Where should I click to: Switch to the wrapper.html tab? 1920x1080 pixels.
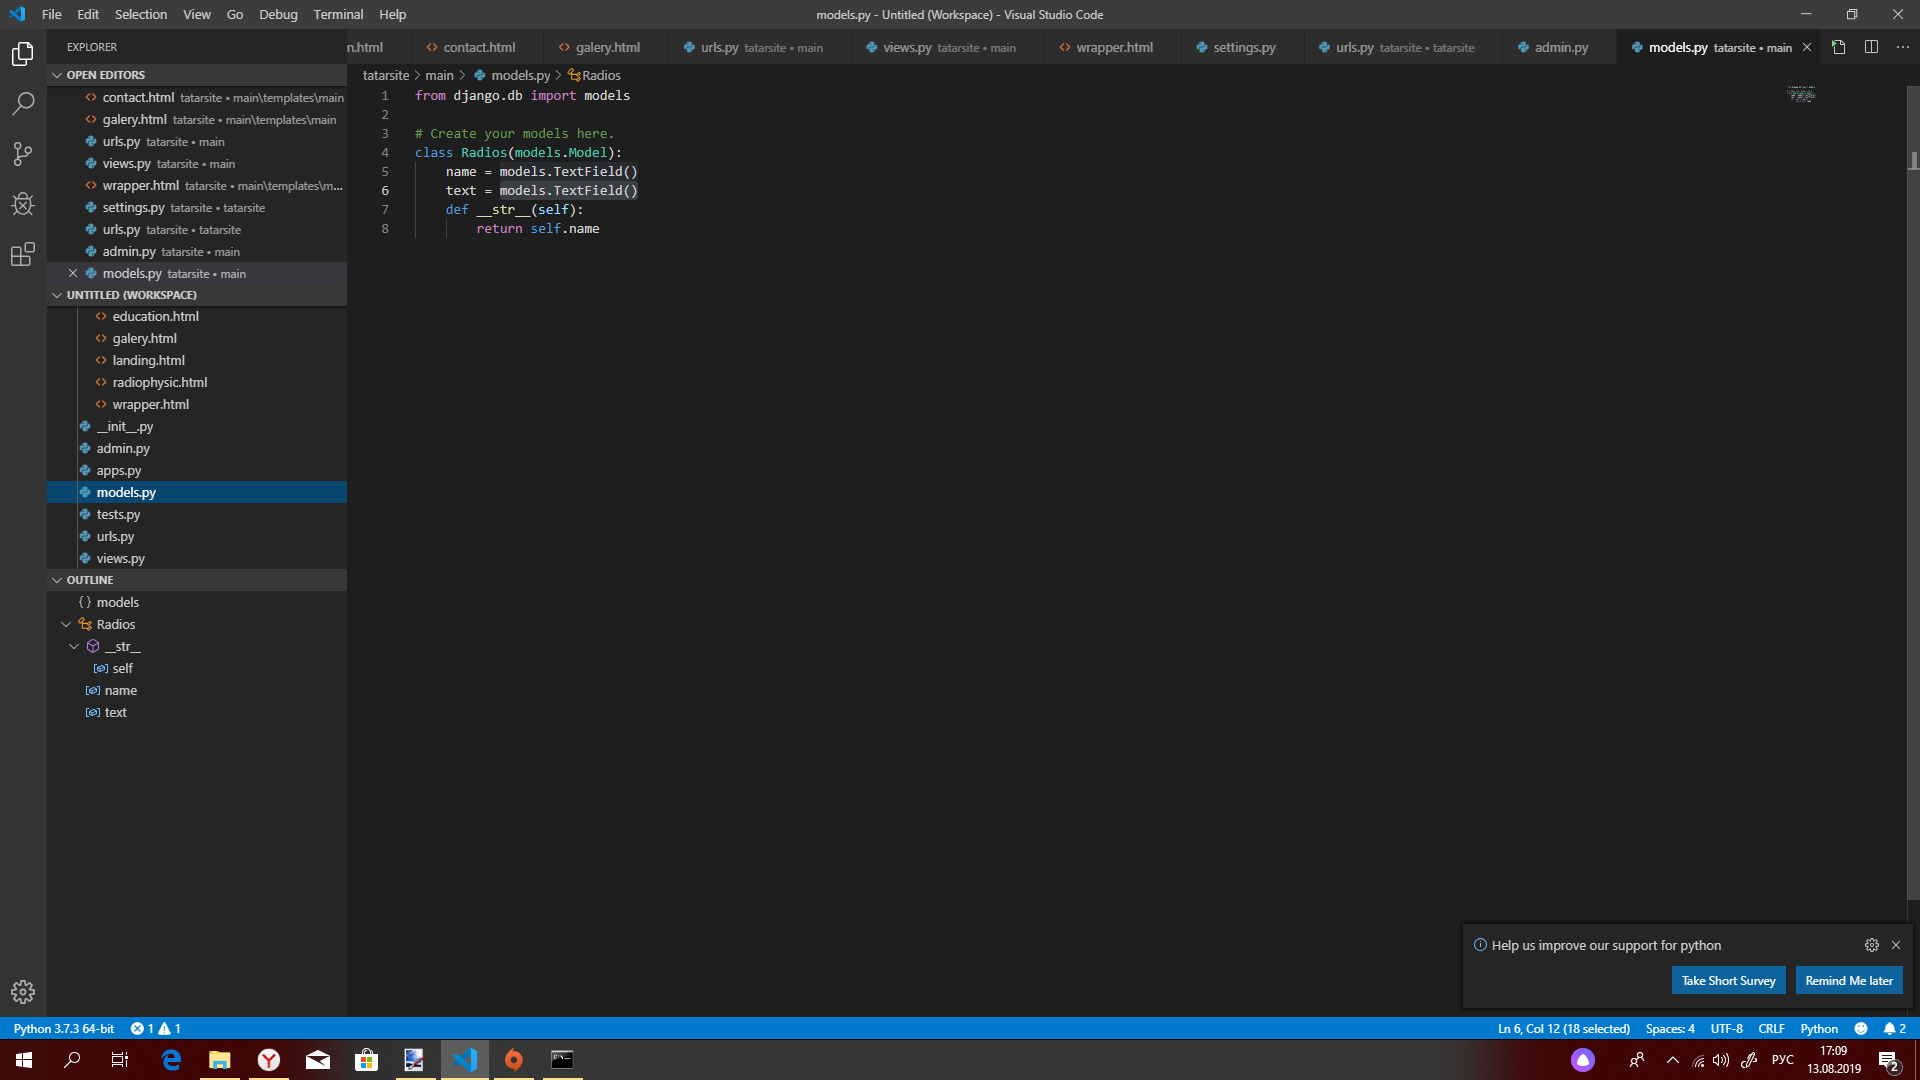(1114, 47)
